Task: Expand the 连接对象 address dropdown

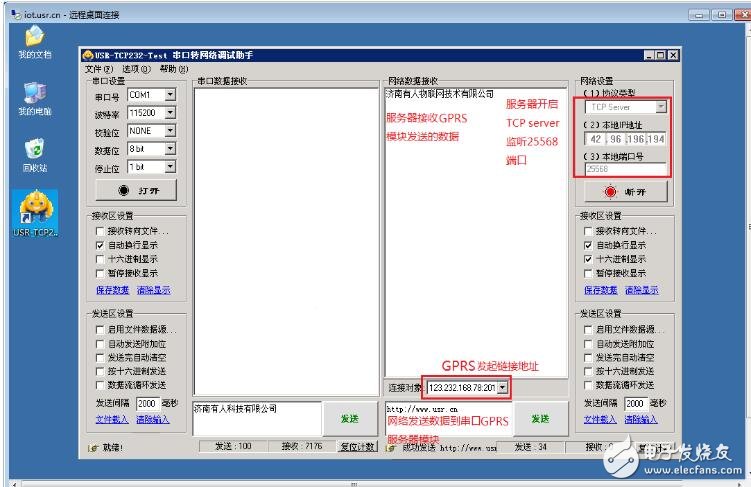Action: coord(502,387)
